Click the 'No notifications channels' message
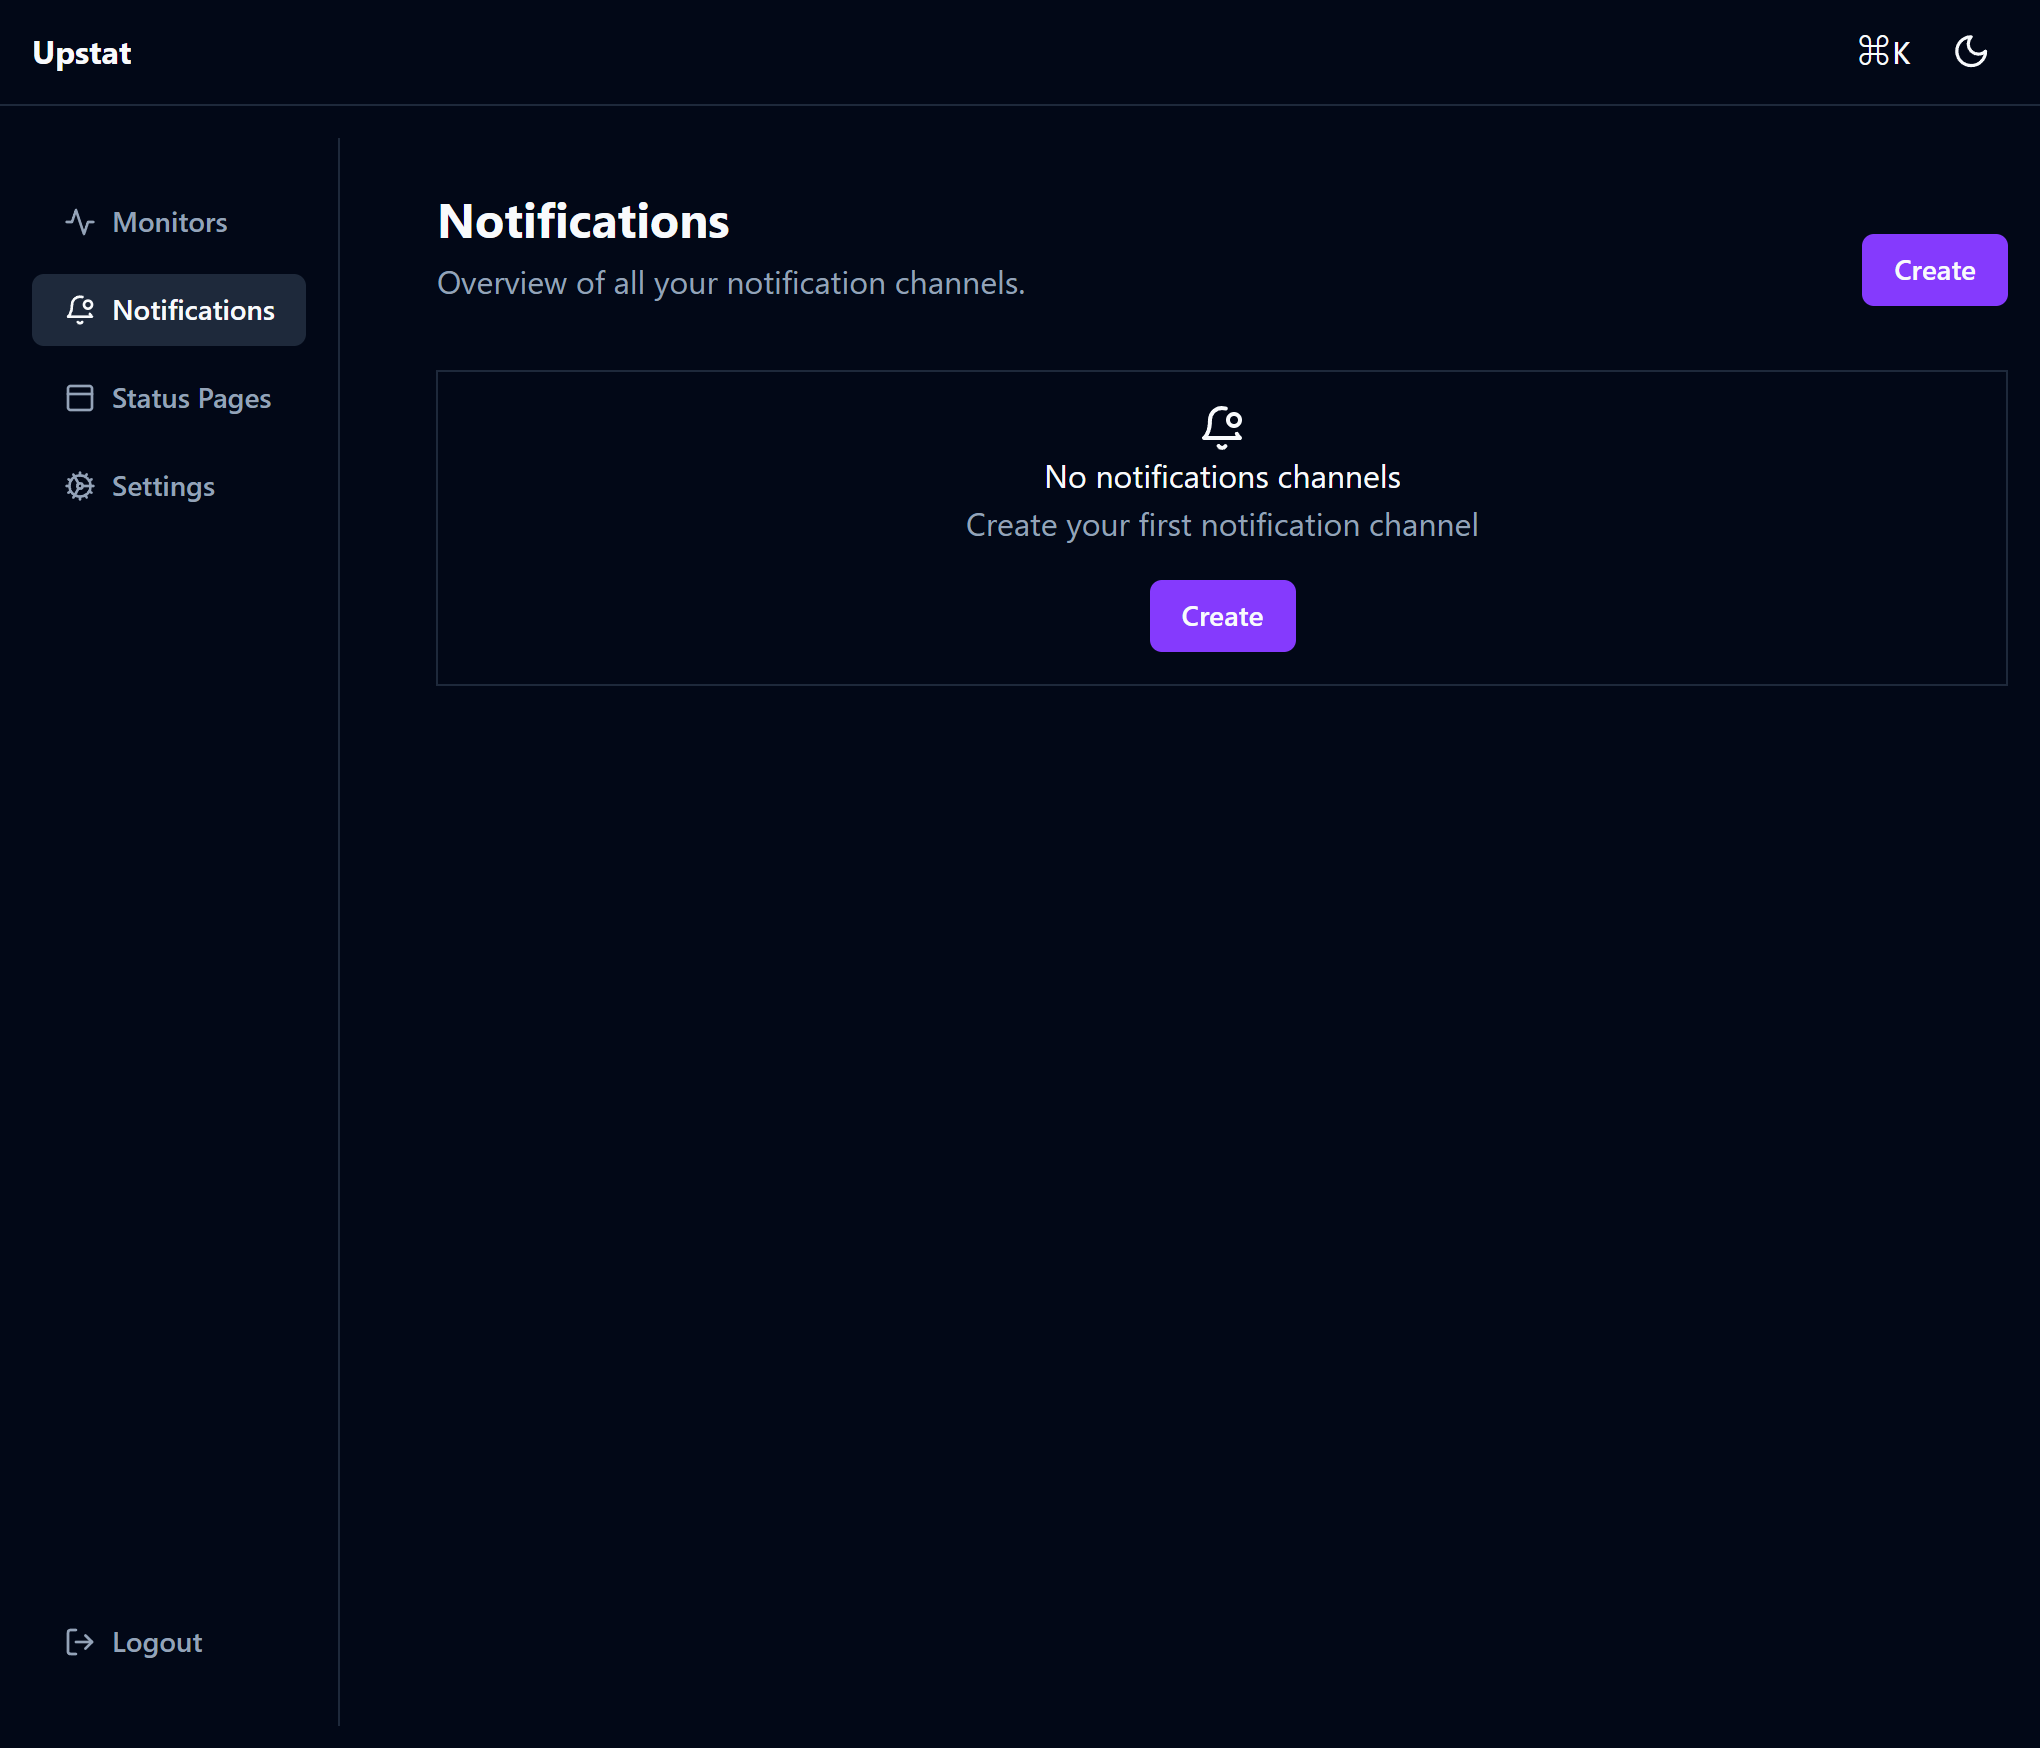The width and height of the screenshot is (2040, 1748). coord(1222,477)
